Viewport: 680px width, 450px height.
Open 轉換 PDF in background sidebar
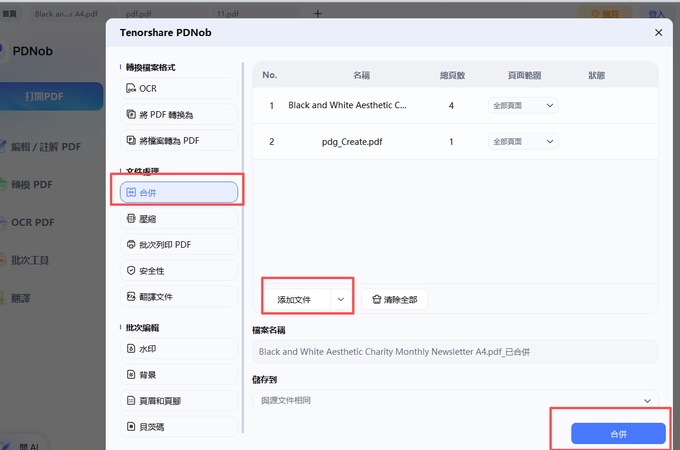pos(31,185)
